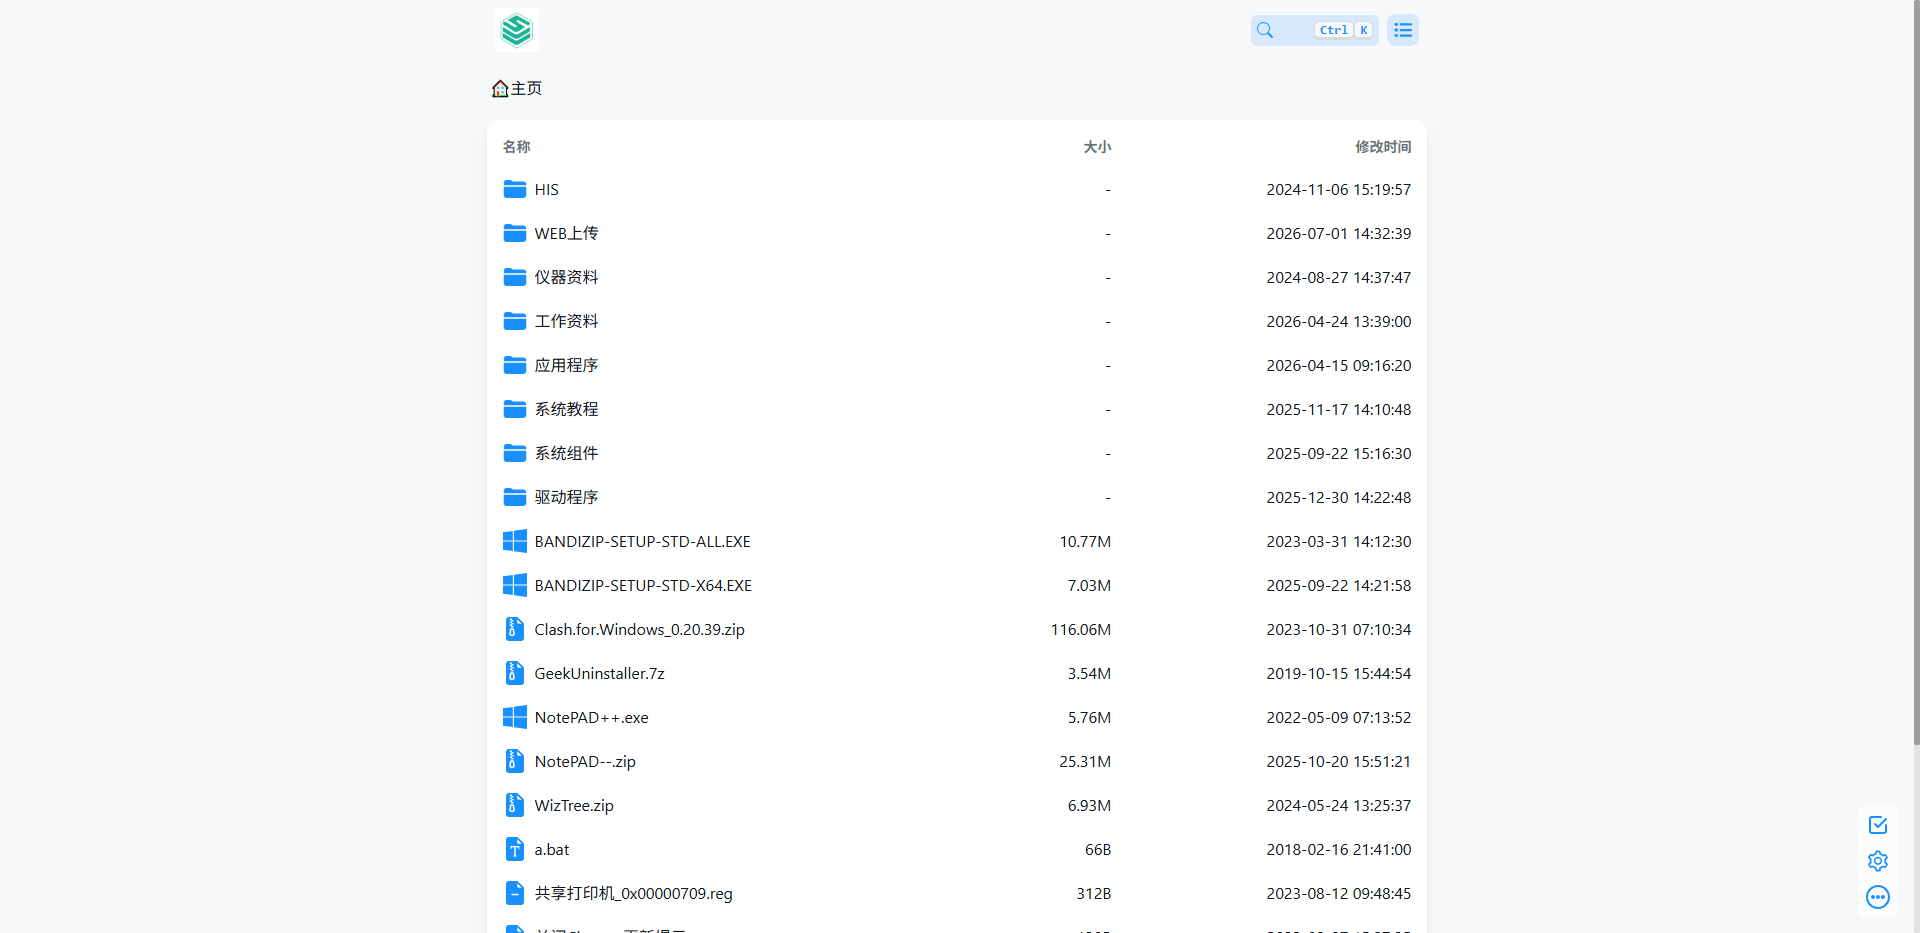
Task: Open the 应用程序 folder icon
Action: (514, 365)
